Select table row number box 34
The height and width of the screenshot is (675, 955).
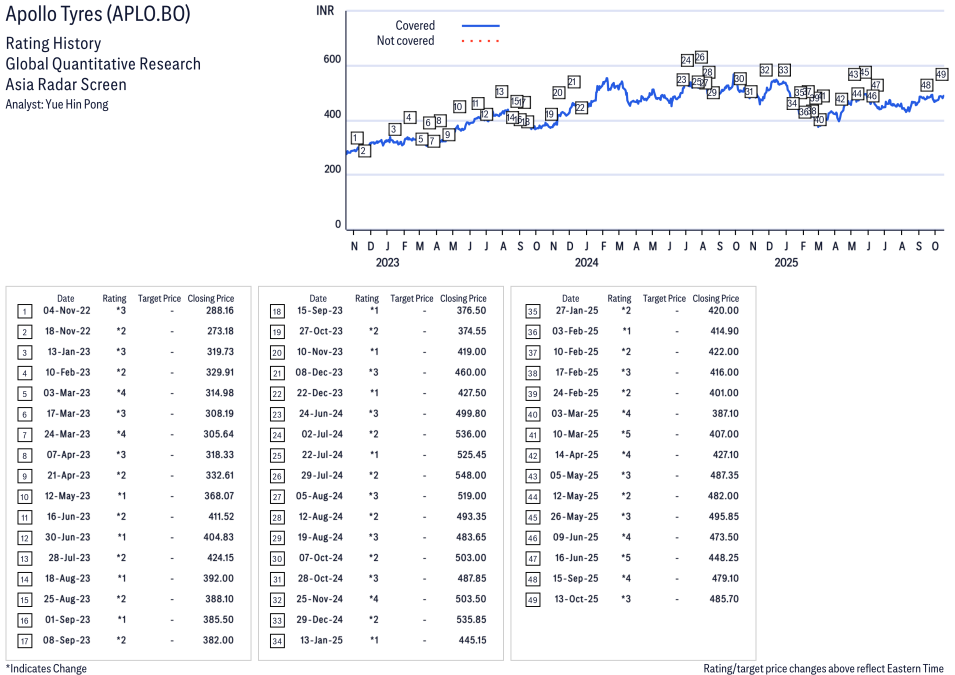tap(276, 638)
